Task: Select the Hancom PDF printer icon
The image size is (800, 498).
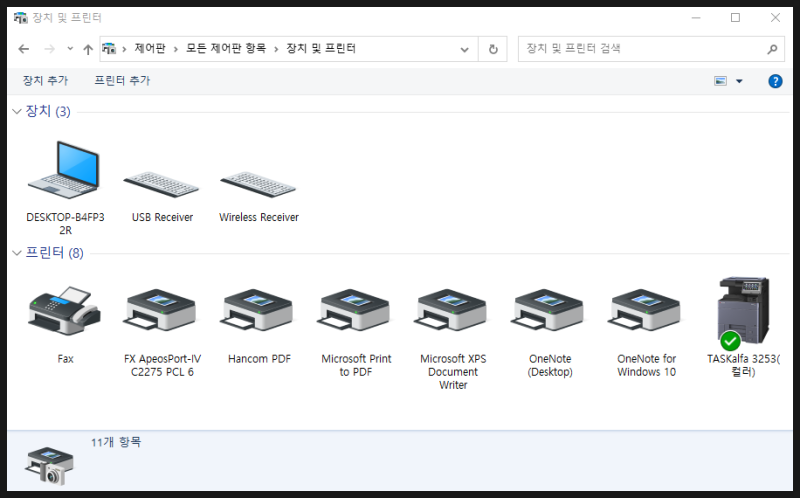Action: tap(257, 311)
